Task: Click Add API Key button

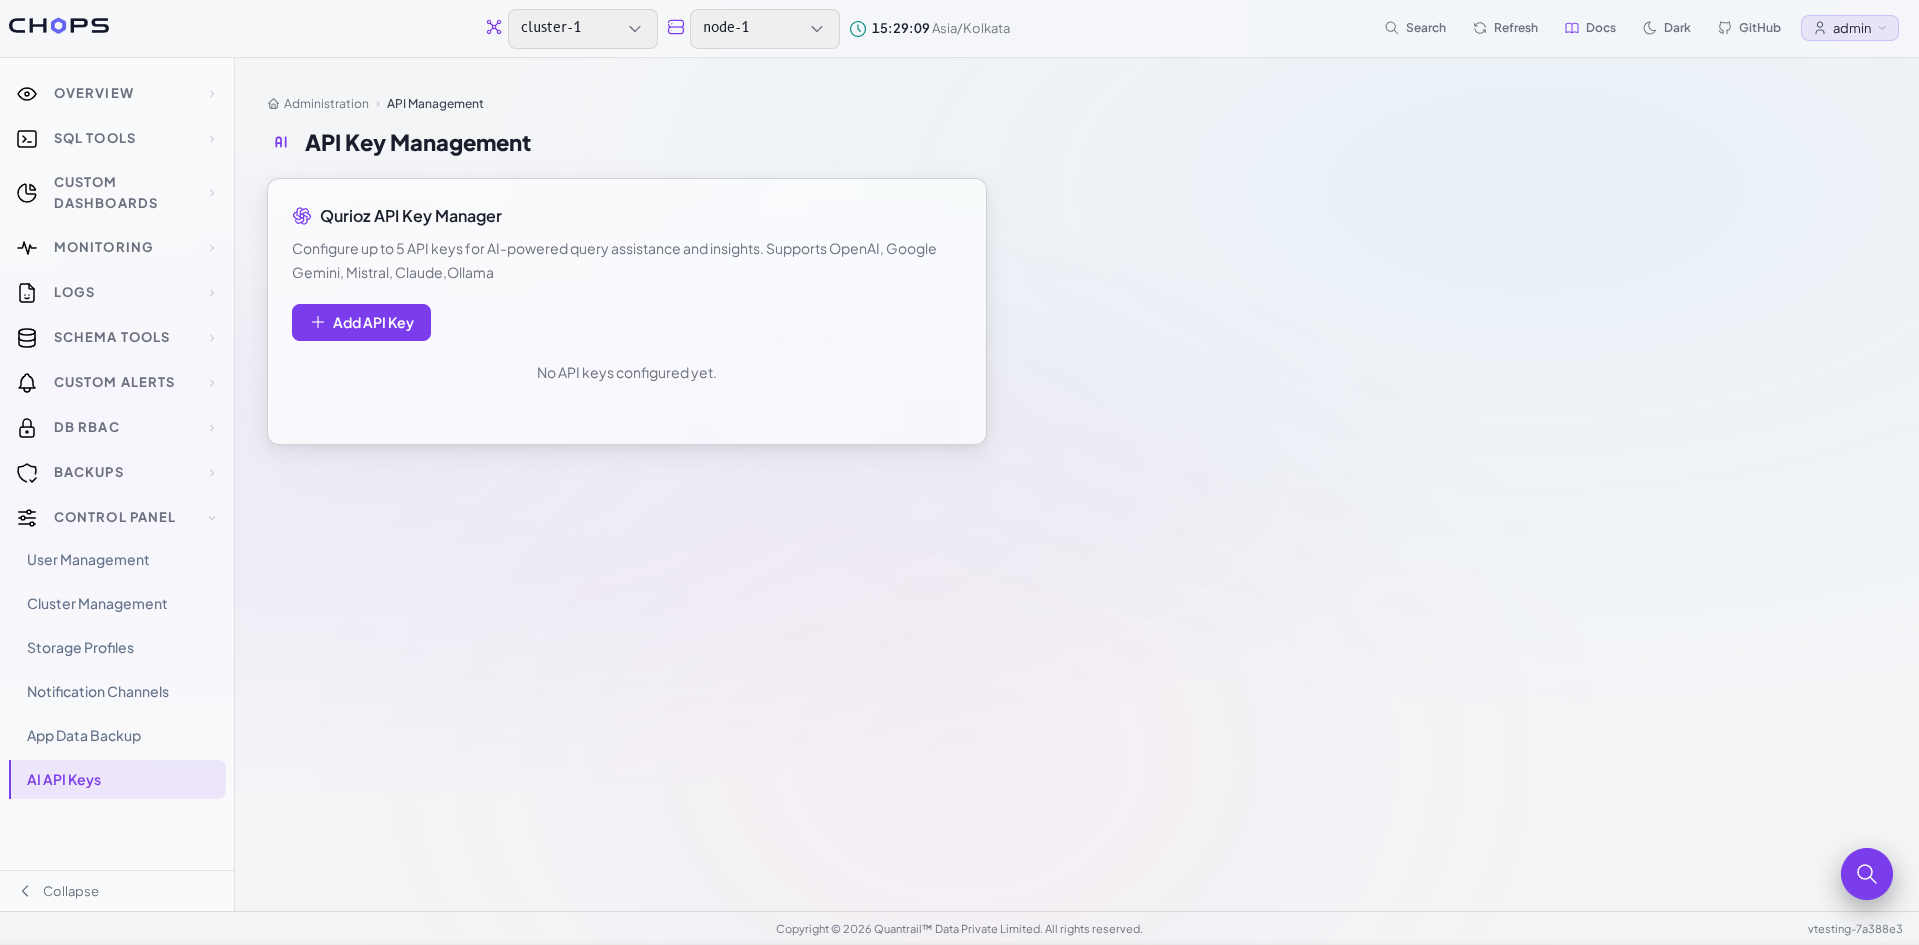Action: coord(361,322)
